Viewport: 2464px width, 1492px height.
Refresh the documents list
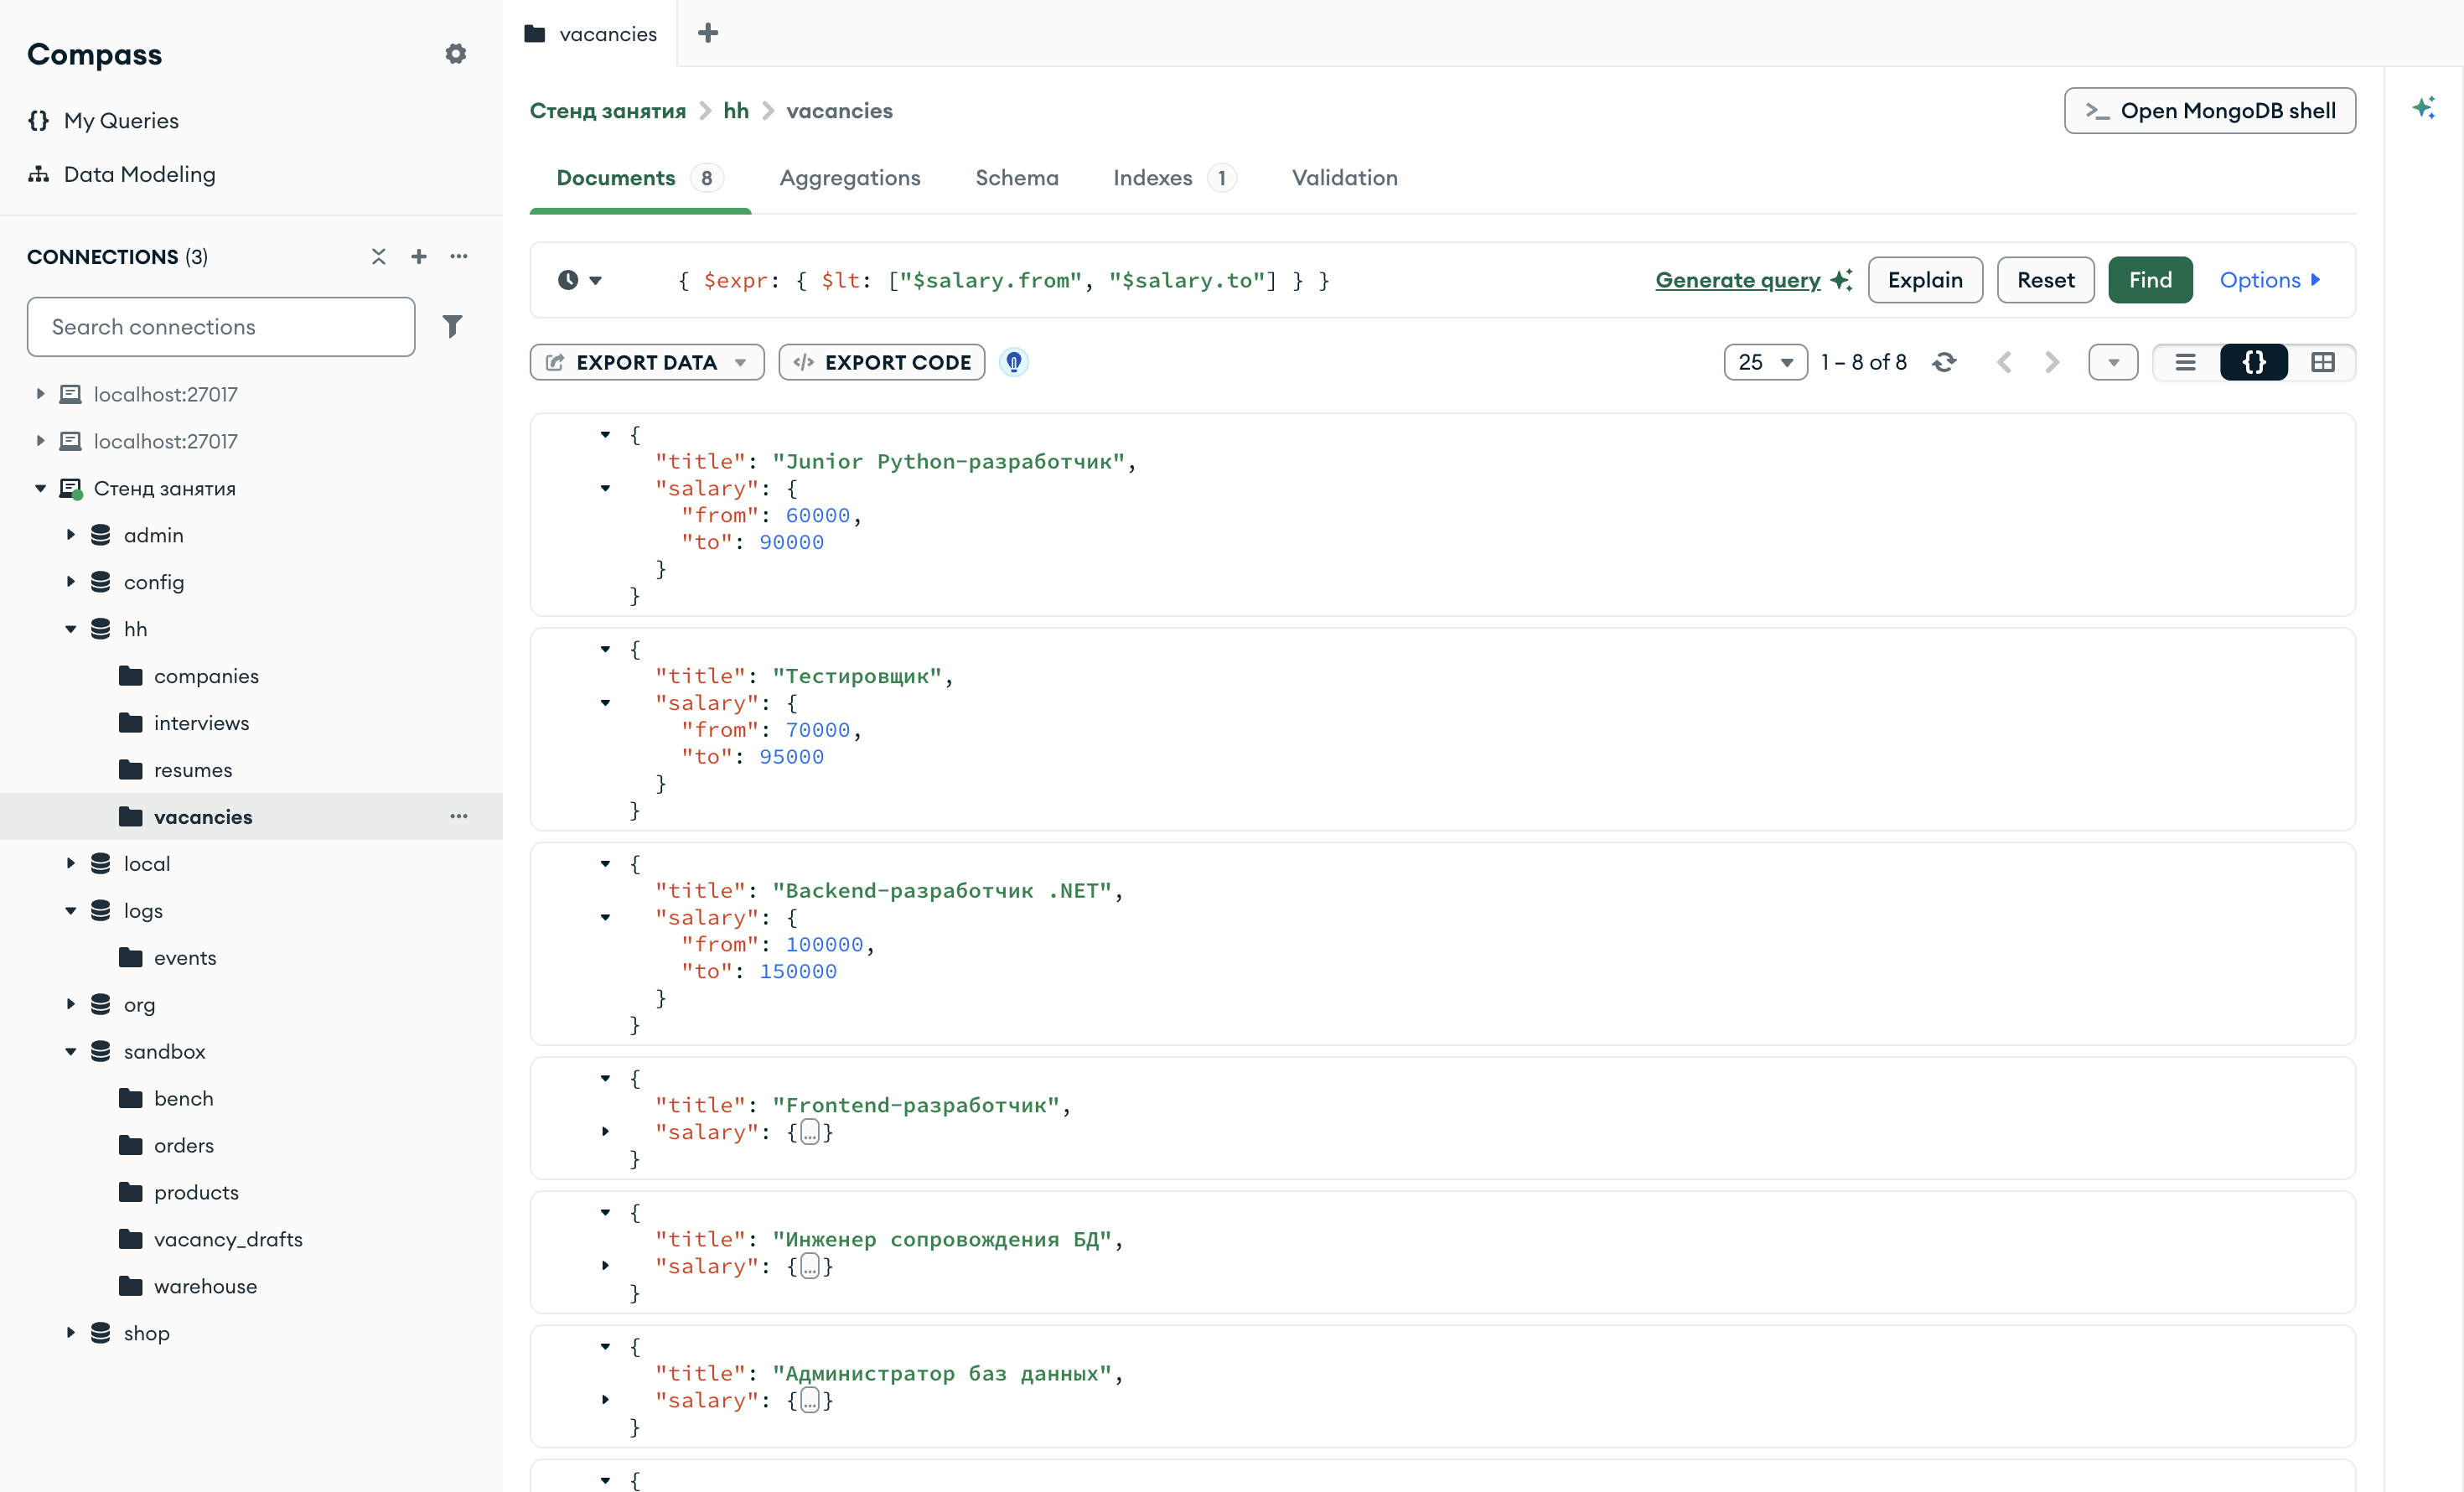(x=1944, y=362)
